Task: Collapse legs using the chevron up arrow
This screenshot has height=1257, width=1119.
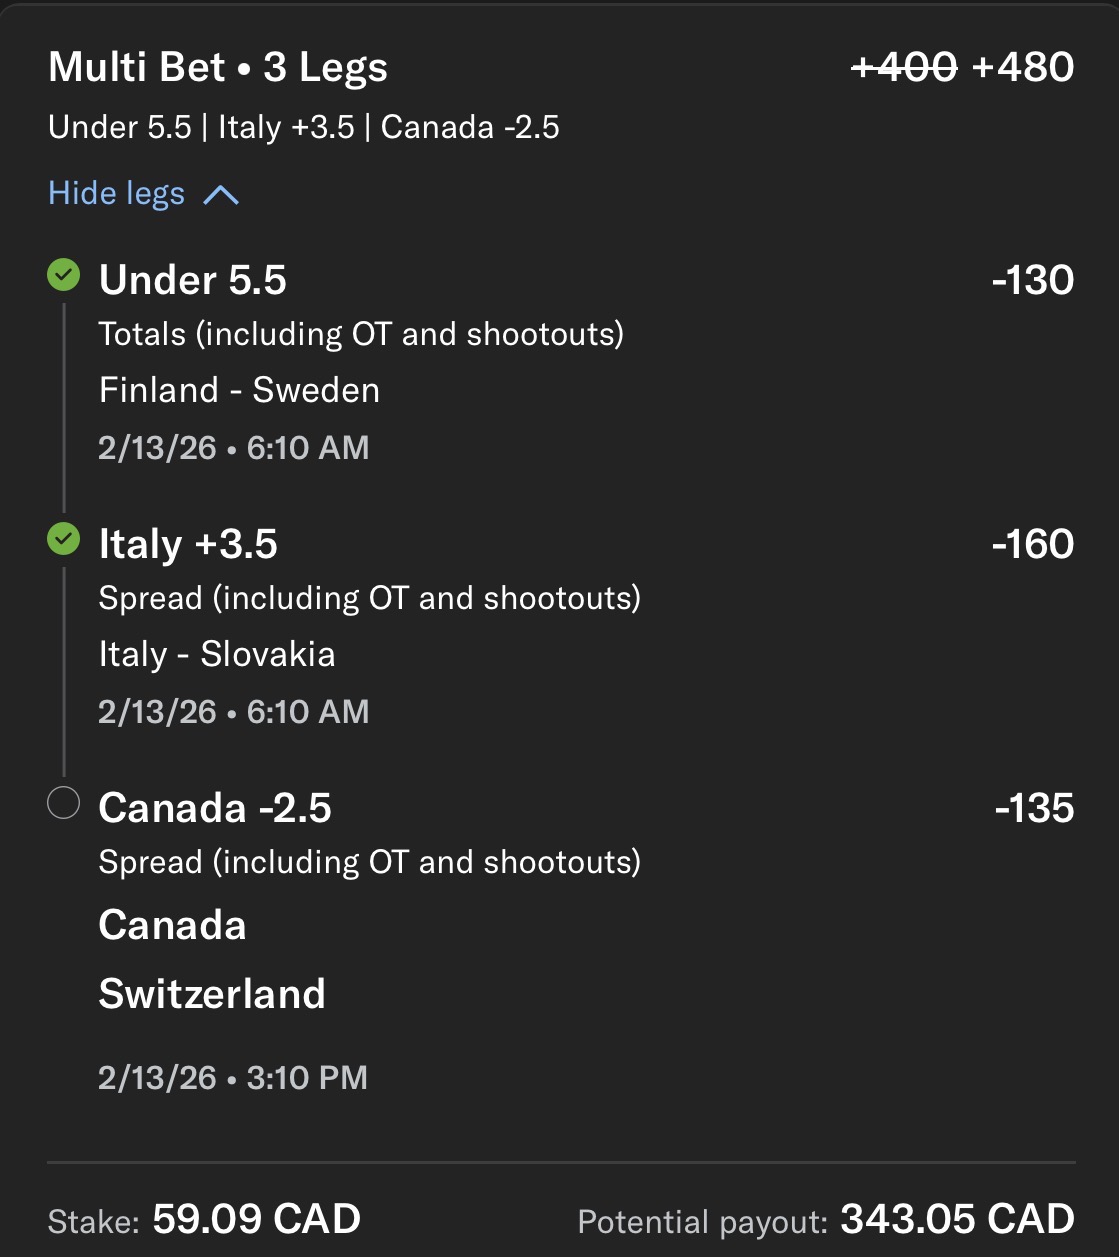Action: 221,194
